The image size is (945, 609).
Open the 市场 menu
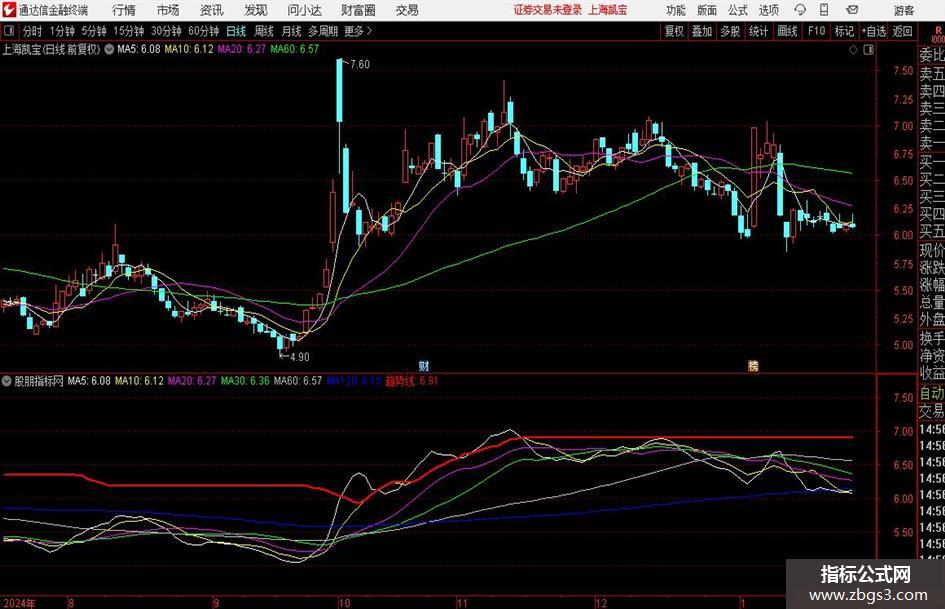(x=168, y=10)
